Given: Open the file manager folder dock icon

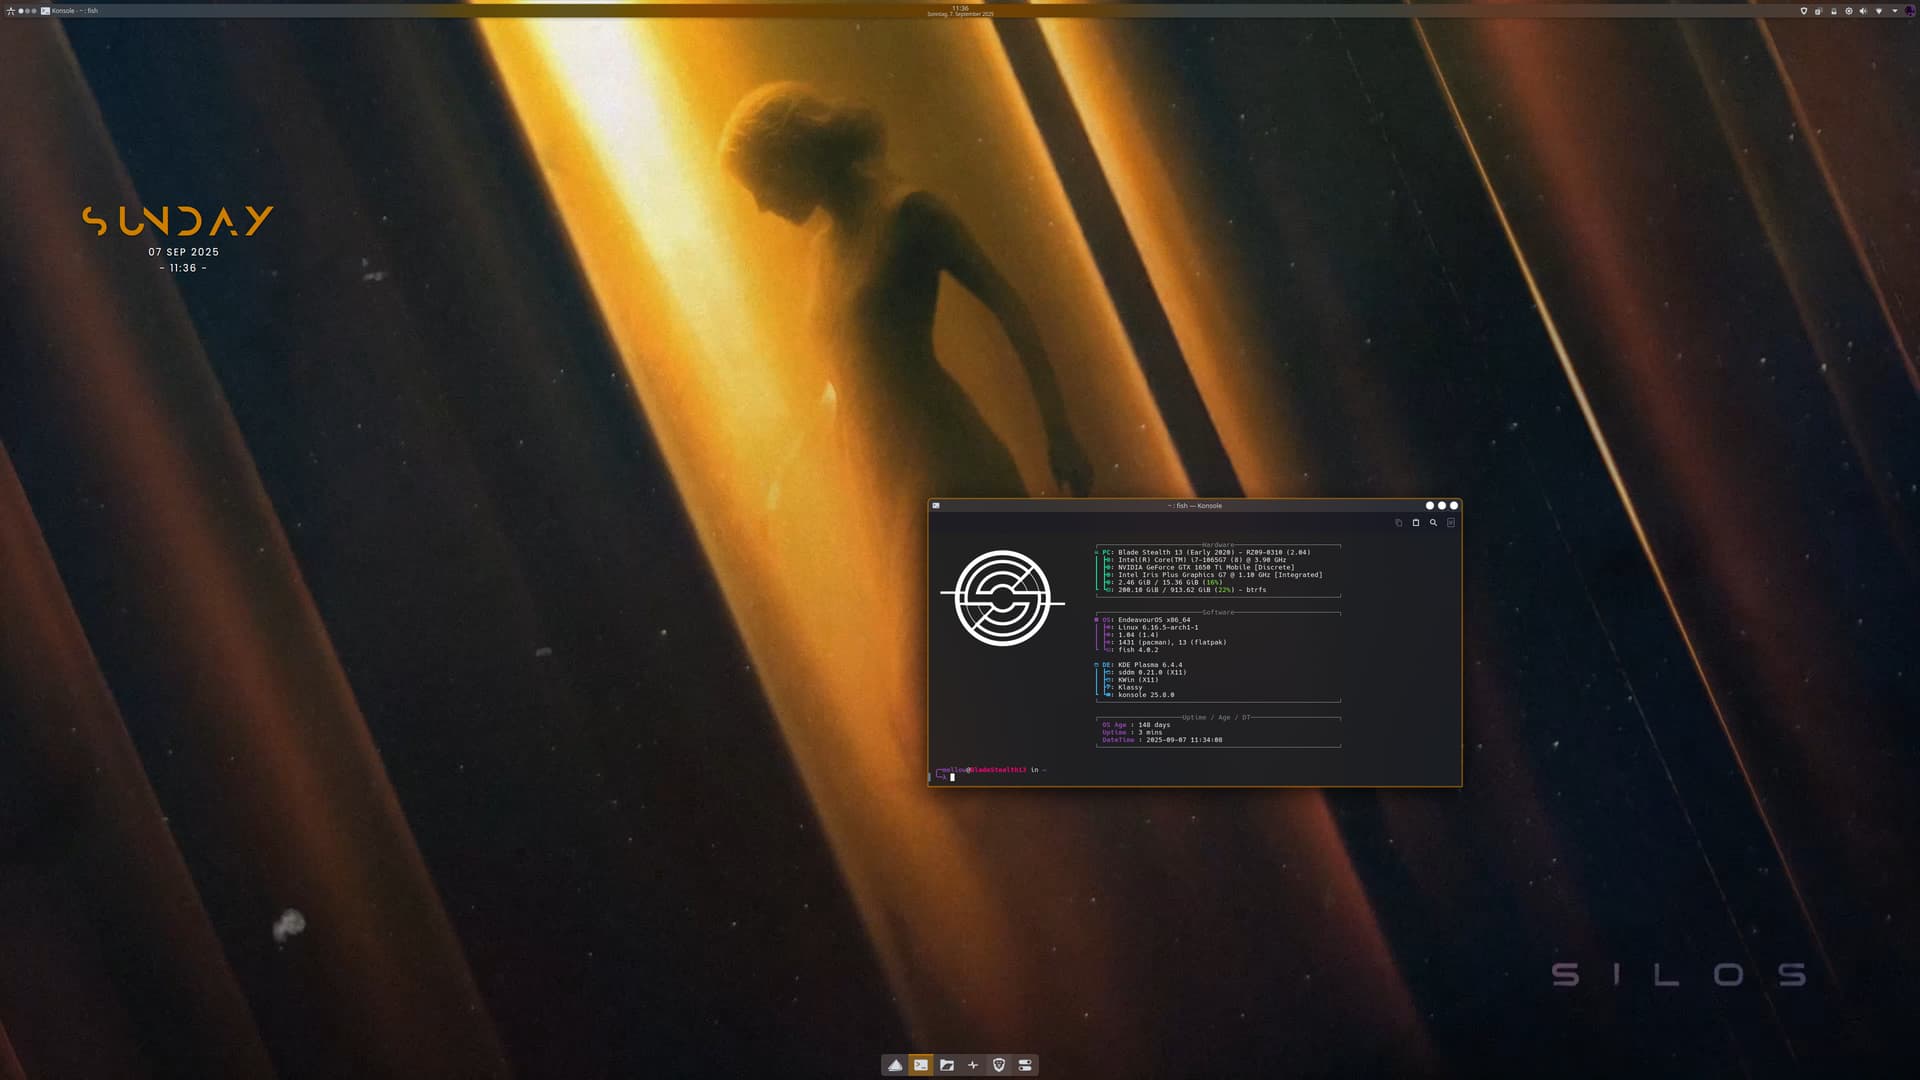Looking at the screenshot, I should click(x=947, y=1065).
